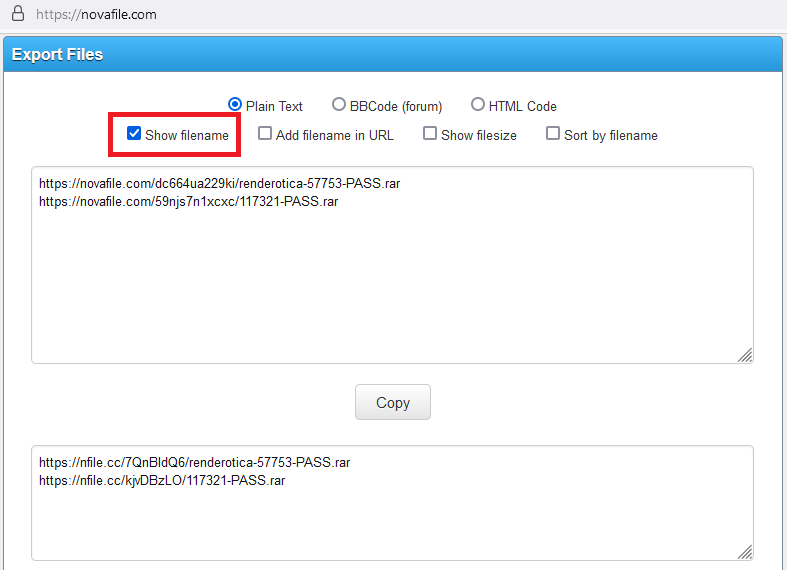Click the nfile.cc 117321-PASS.rar link line
Image resolution: width=787 pixels, height=570 pixels.
point(162,480)
